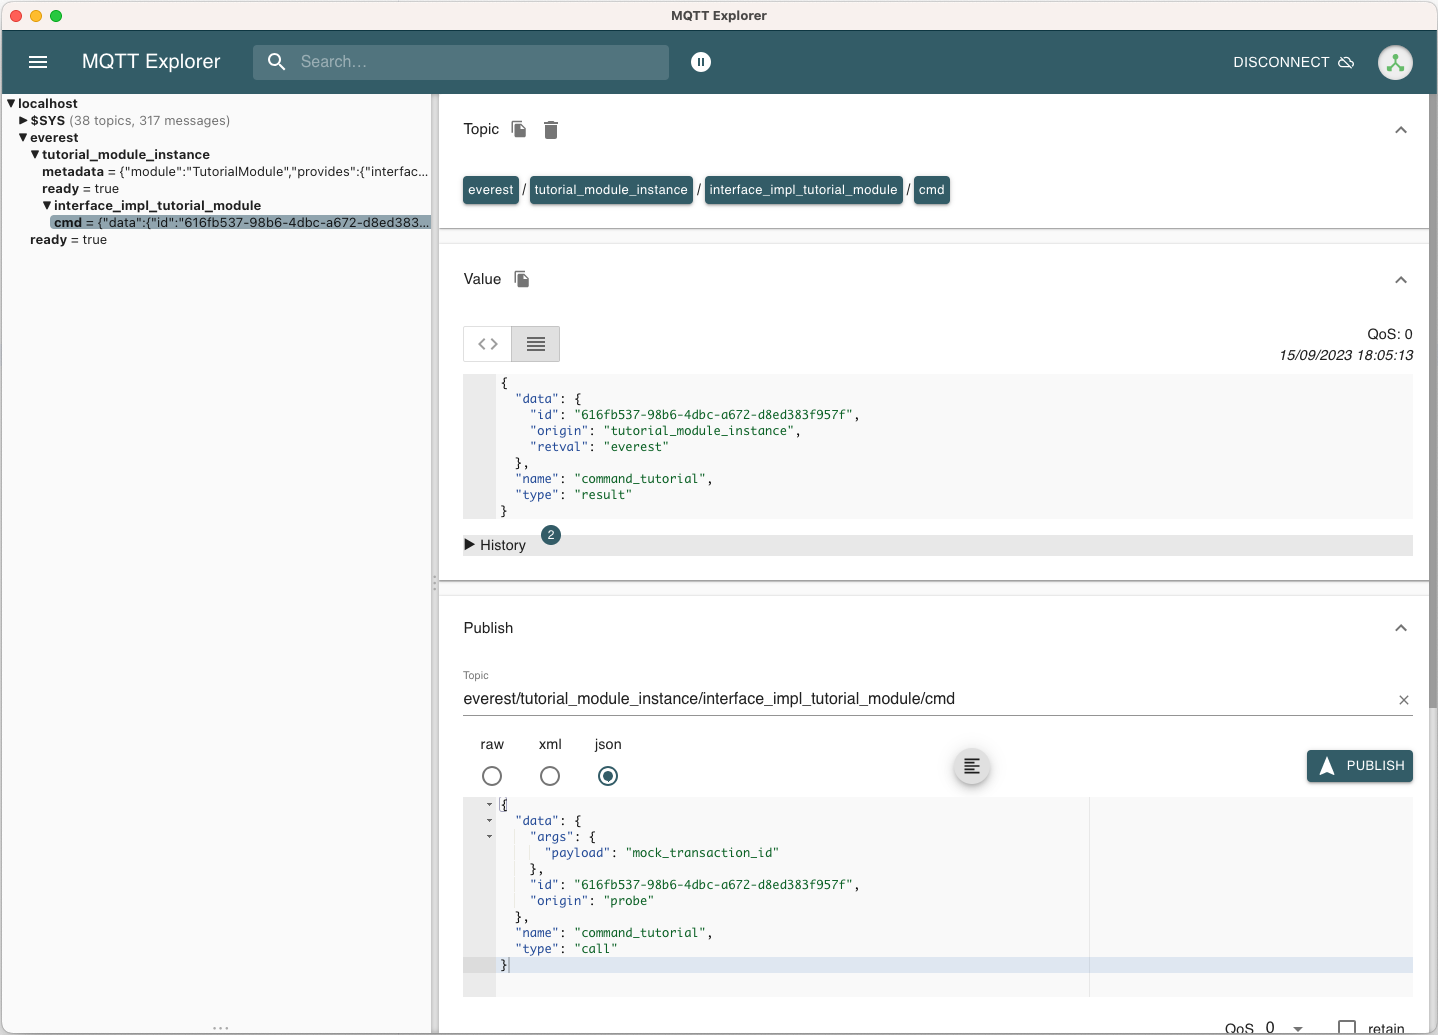Image resolution: width=1438 pixels, height=1035 pixels.
Task: Clear the publish topic field with X
Action: click(x=1404, y=700)
